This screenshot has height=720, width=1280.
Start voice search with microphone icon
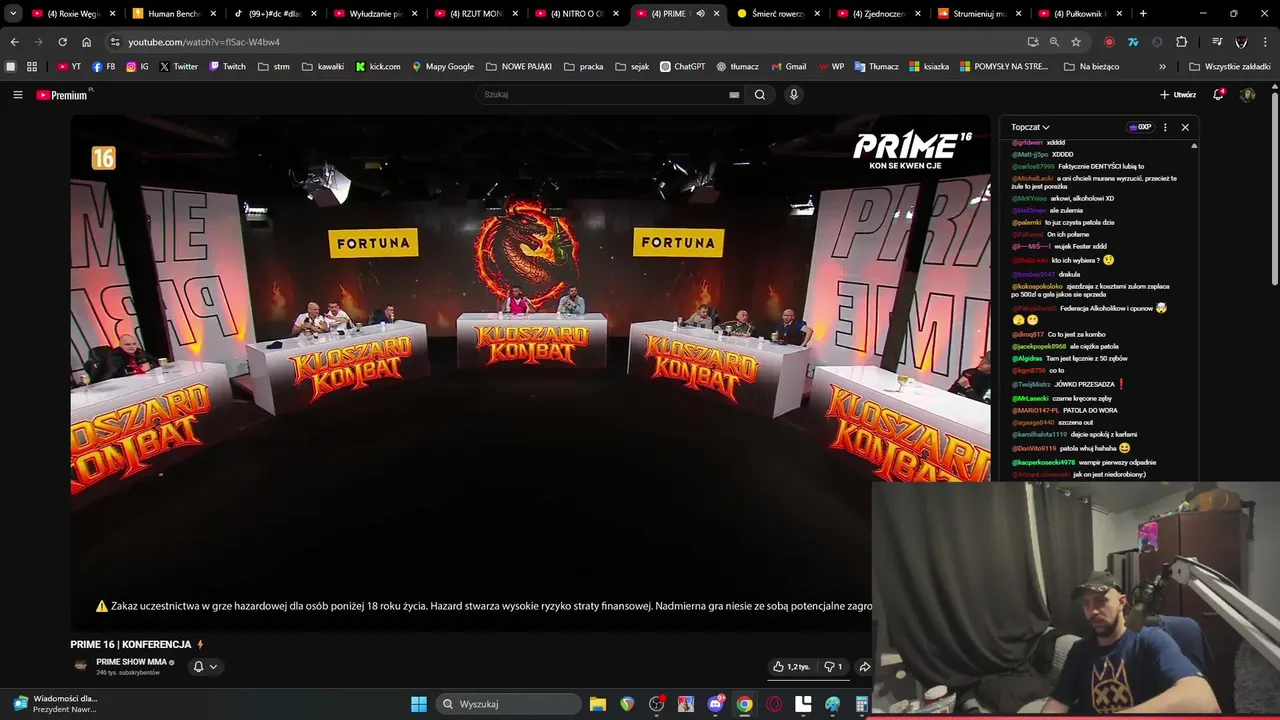pyautogui.click(x=794, y=95)
